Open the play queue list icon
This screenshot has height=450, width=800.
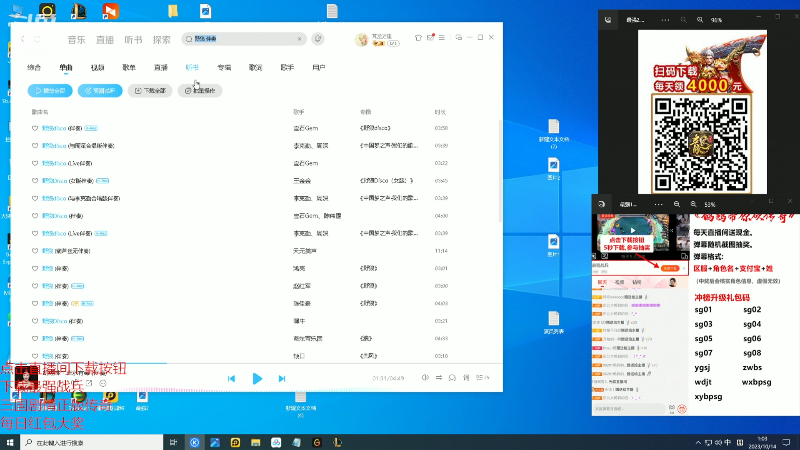click(x=482, y=378)
